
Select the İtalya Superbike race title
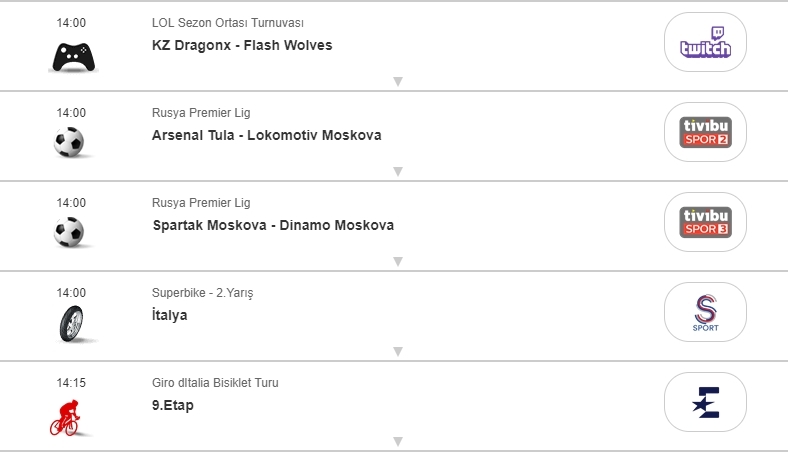click(170, 315)
